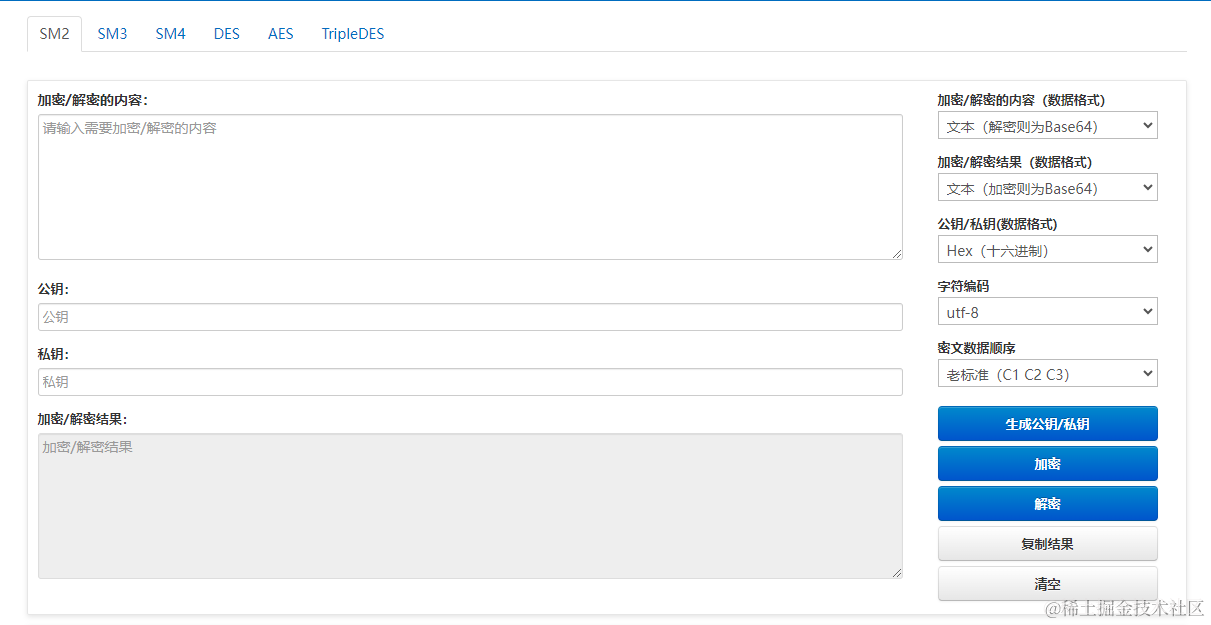Expand the result data format dropdown

click(1047, 188)
